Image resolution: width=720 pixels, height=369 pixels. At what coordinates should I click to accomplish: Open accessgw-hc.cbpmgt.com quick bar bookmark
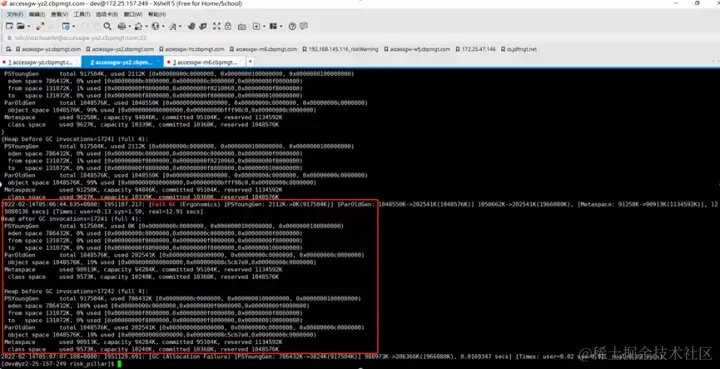tap(192, 49)
